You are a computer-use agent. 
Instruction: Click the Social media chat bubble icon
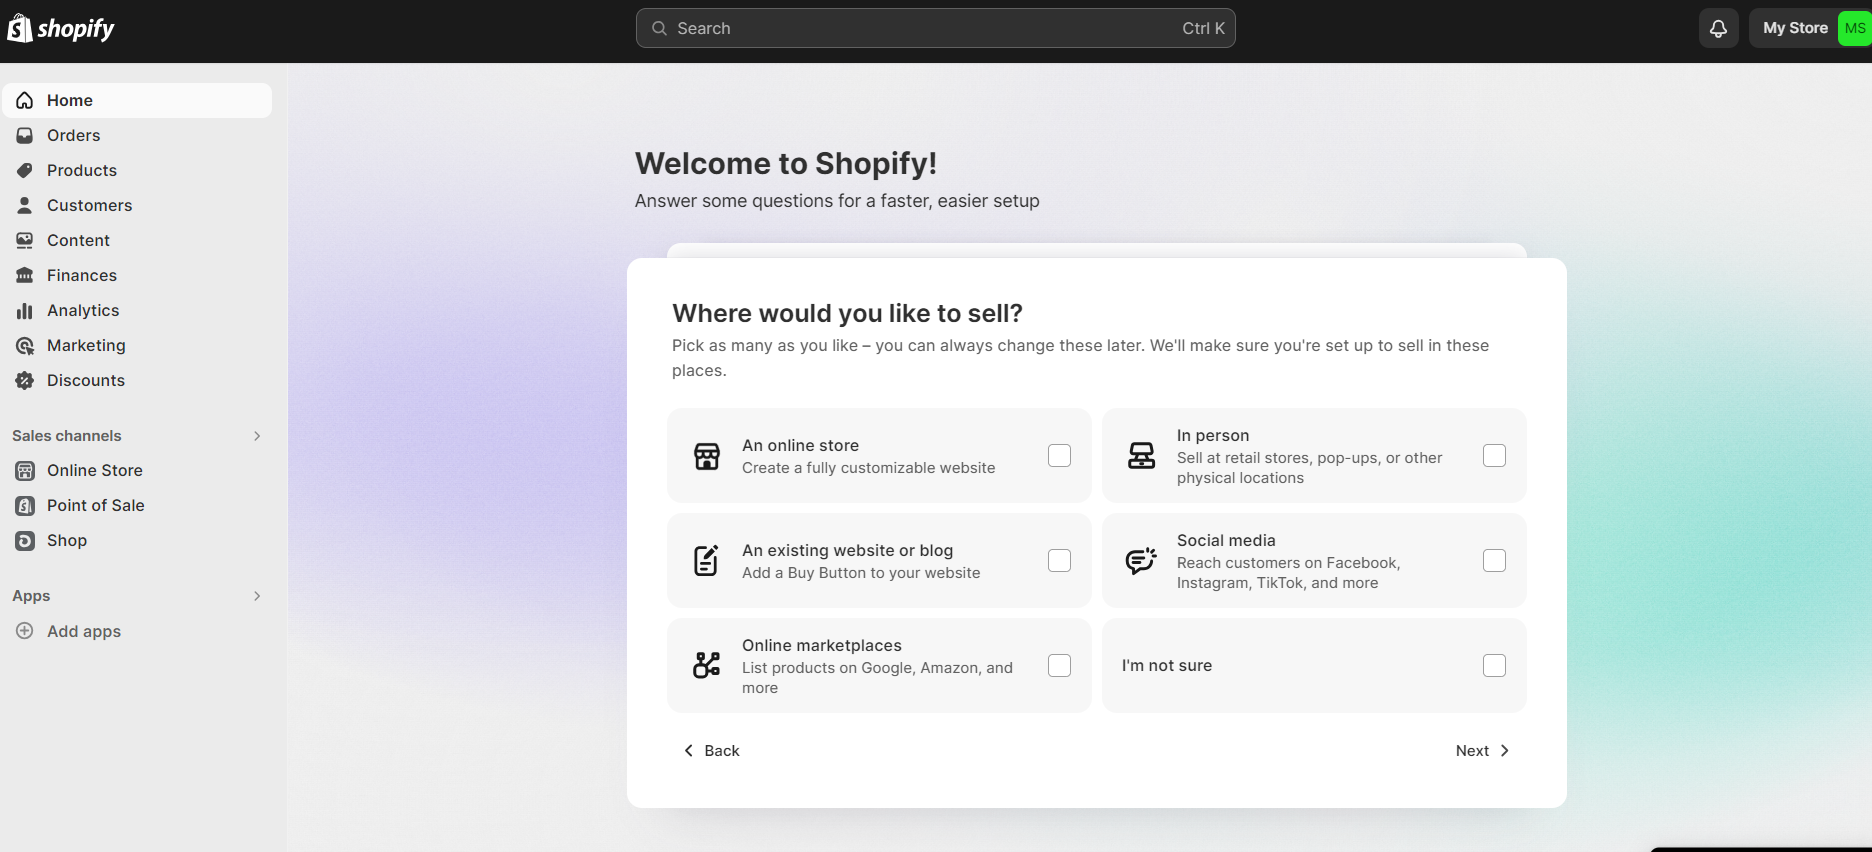(x=1142, y=561)
